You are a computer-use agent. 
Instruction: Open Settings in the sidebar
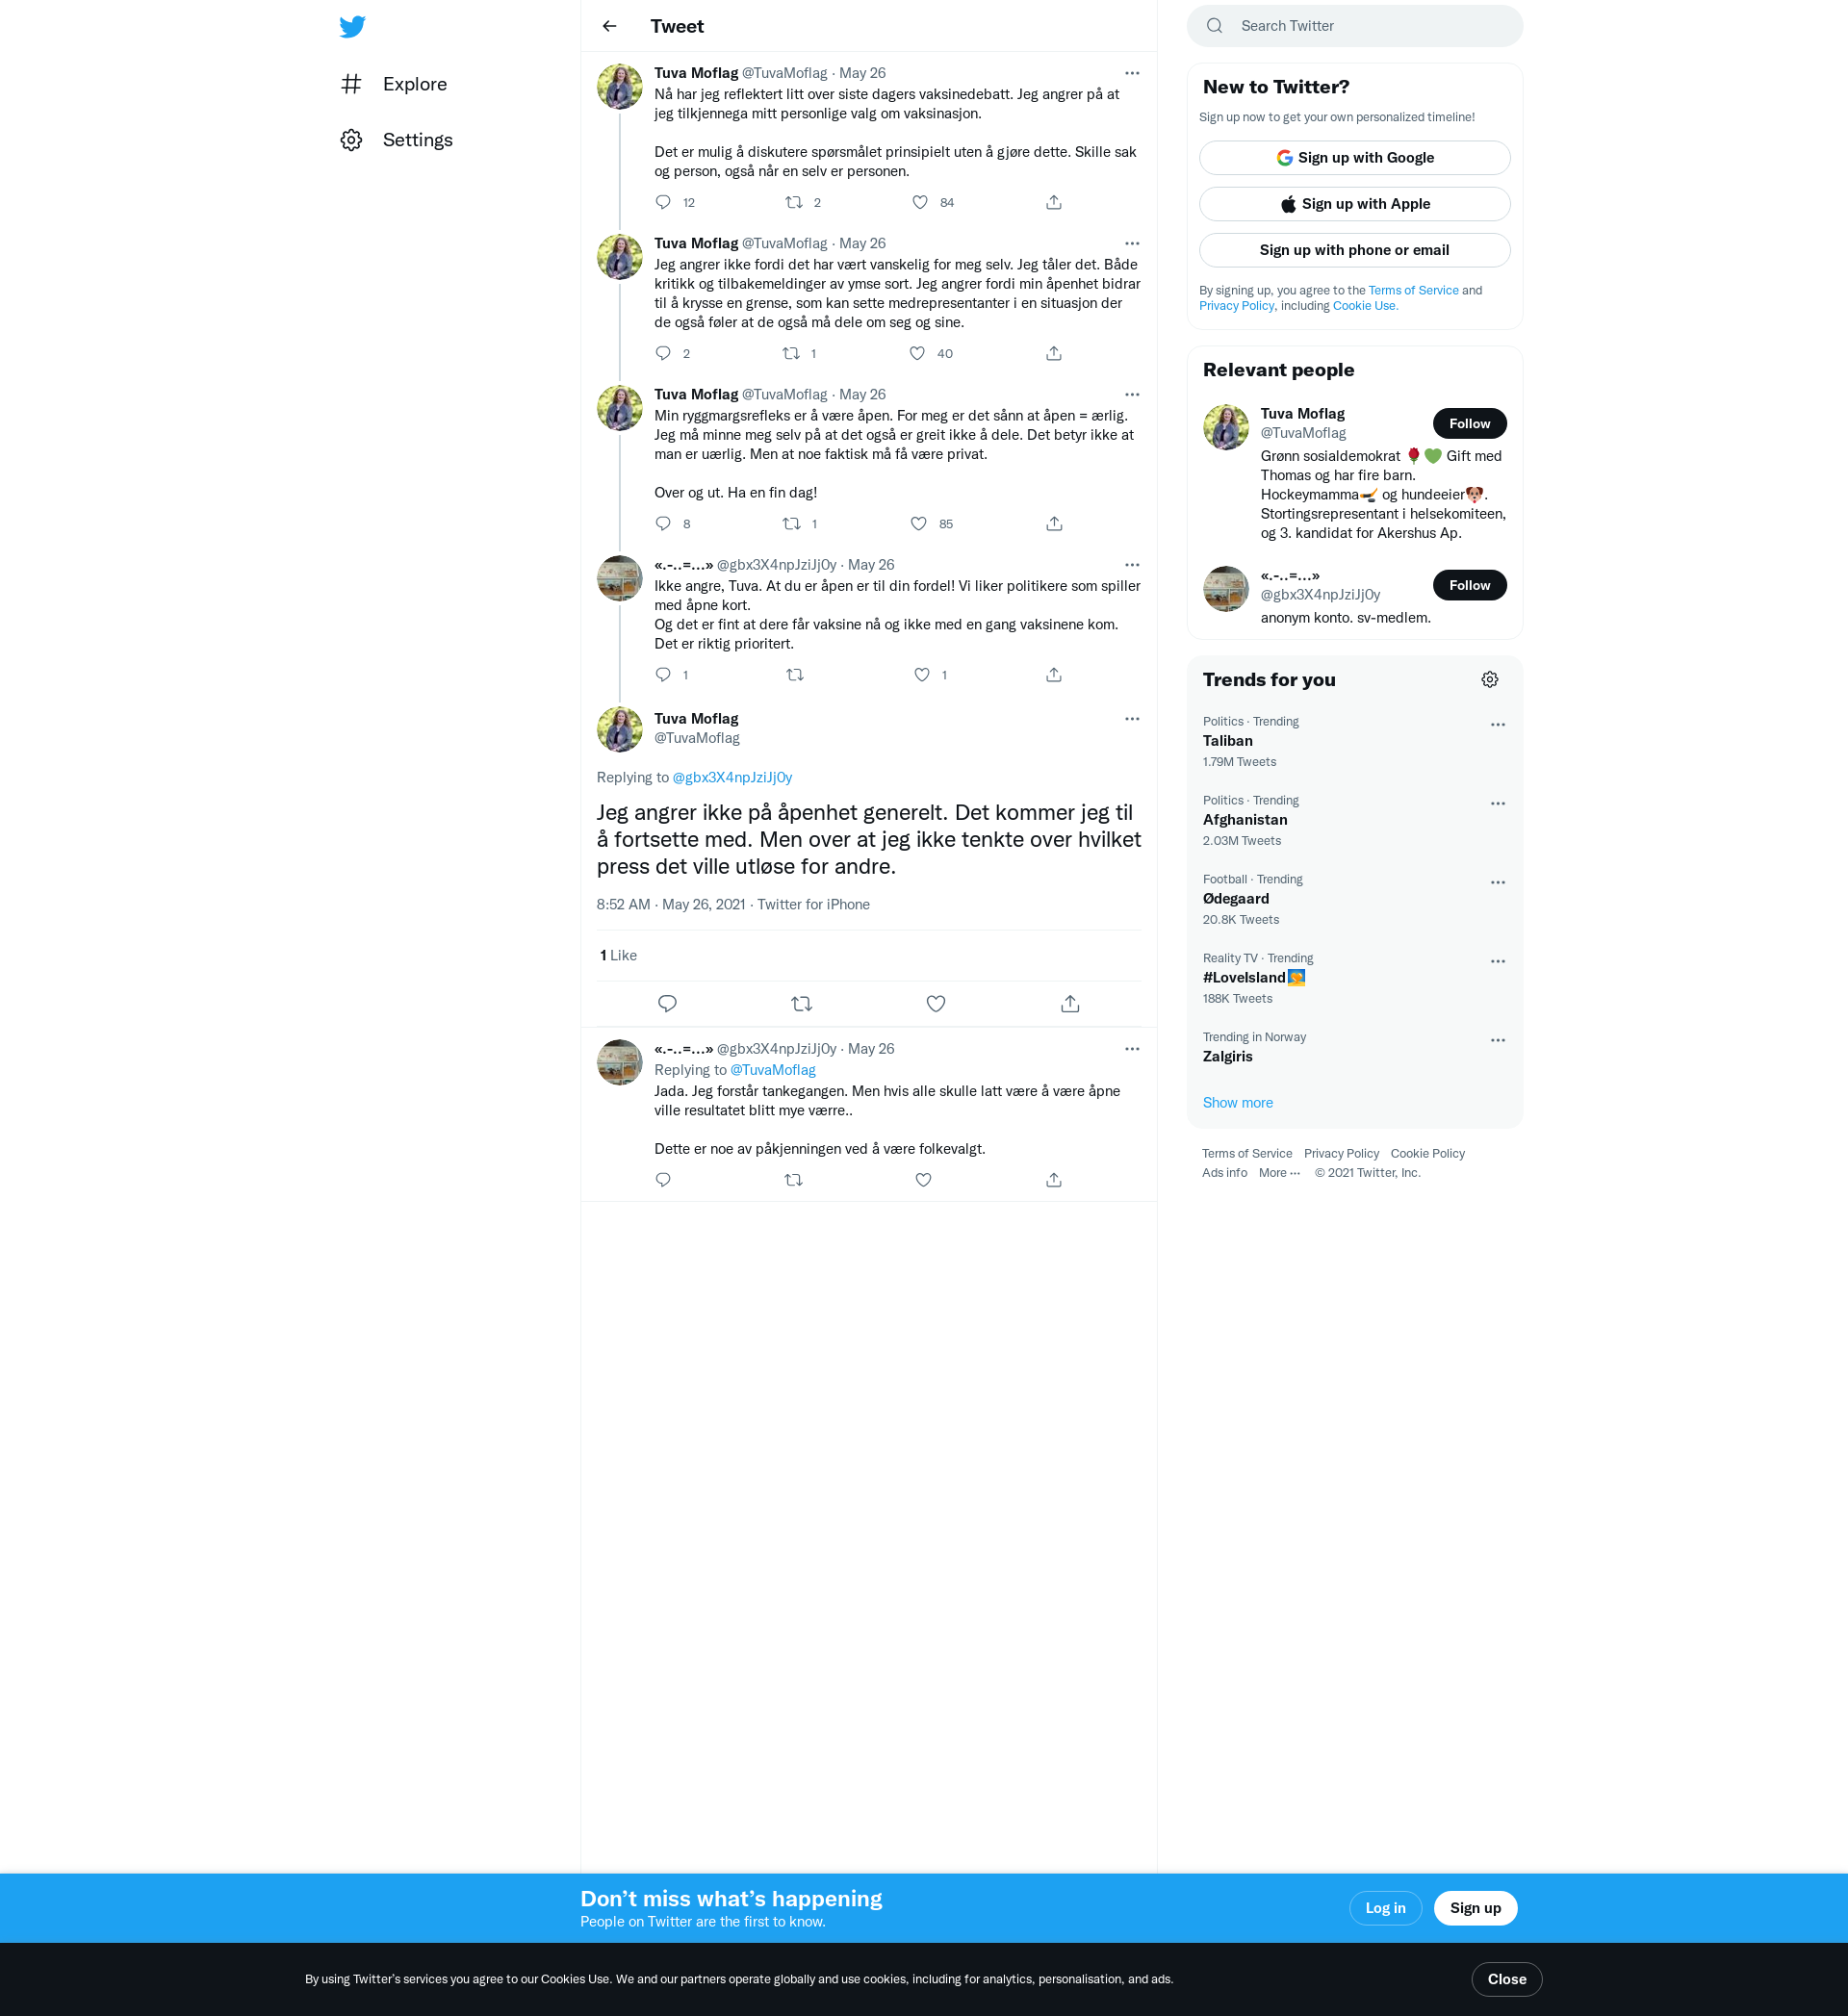(397, 140)
